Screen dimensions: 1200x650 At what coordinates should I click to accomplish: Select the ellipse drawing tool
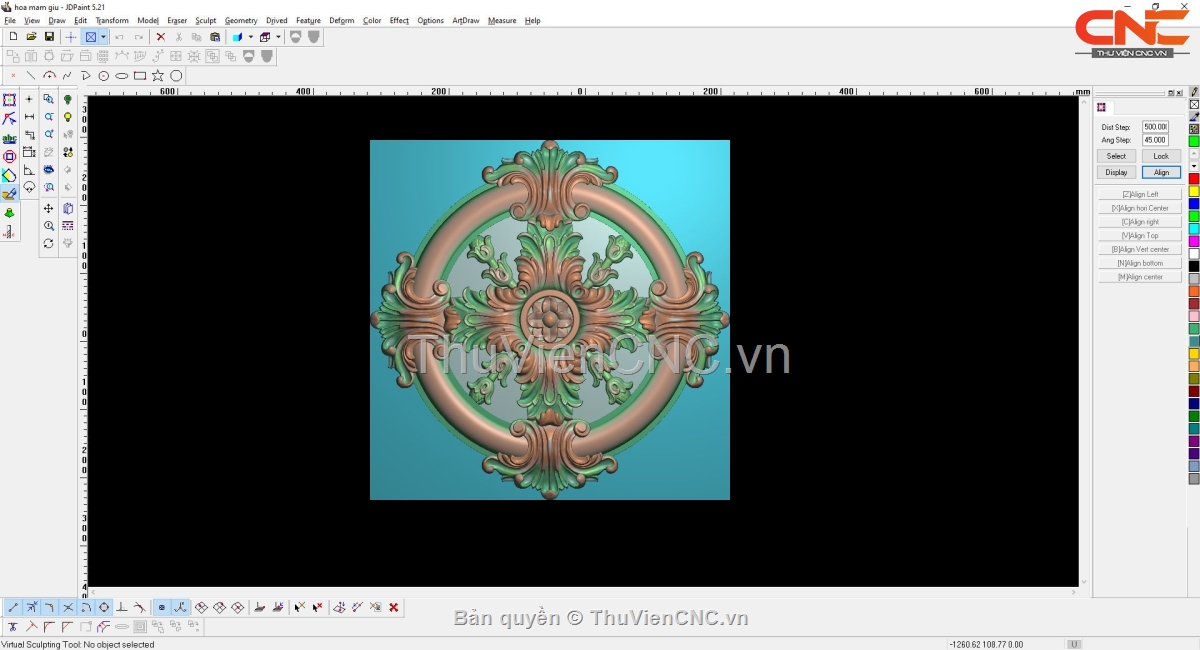click(122, 76)
